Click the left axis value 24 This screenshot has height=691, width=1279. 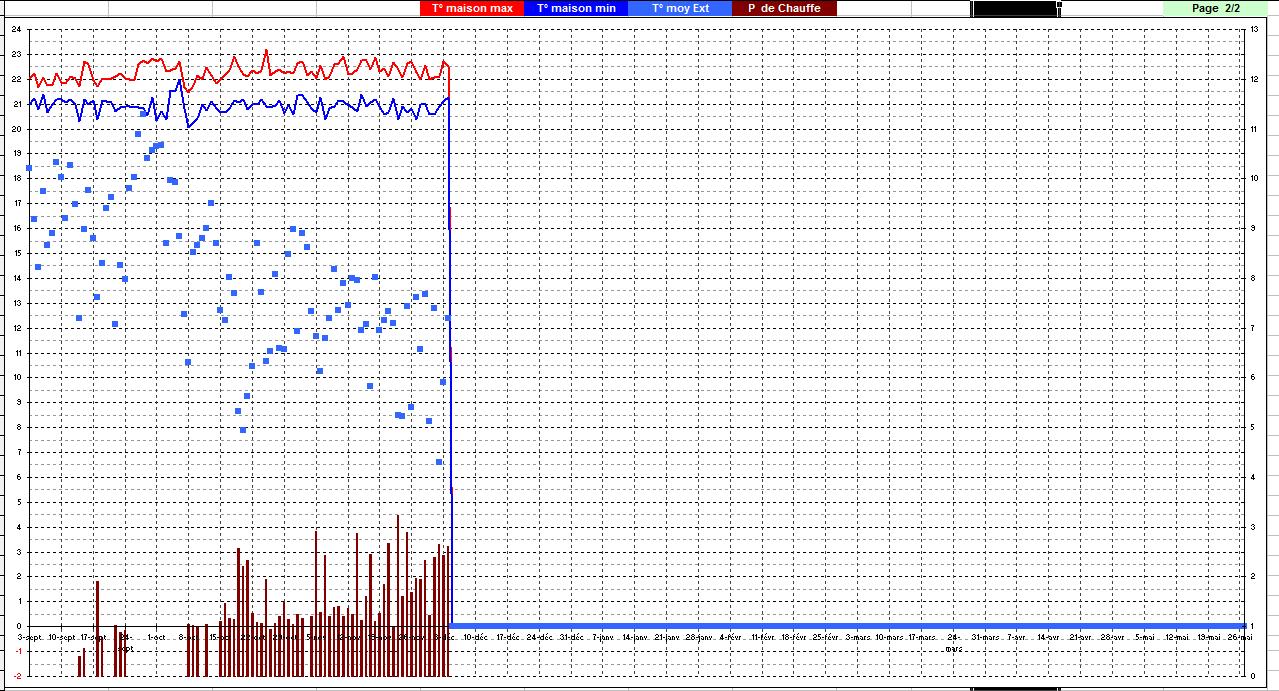point(15,29)
